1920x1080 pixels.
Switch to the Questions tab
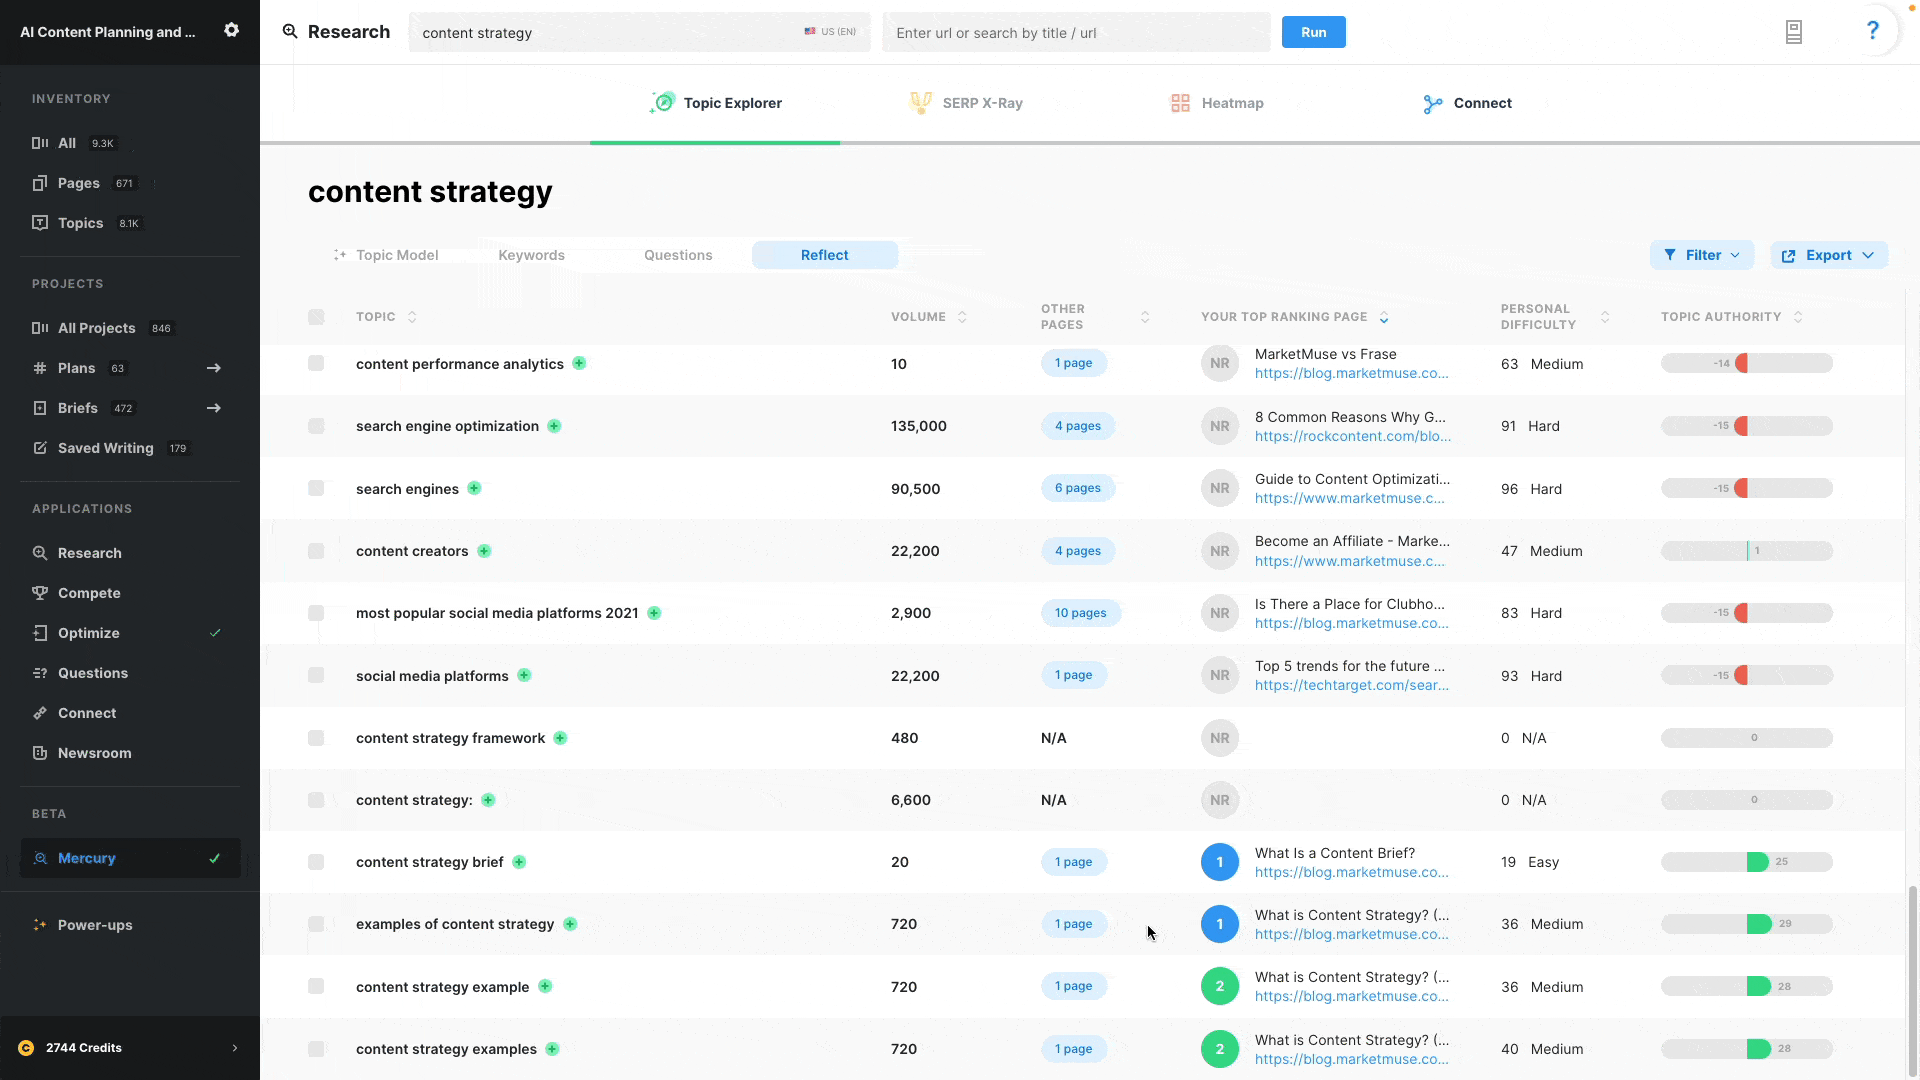click(x=678, y=255)
